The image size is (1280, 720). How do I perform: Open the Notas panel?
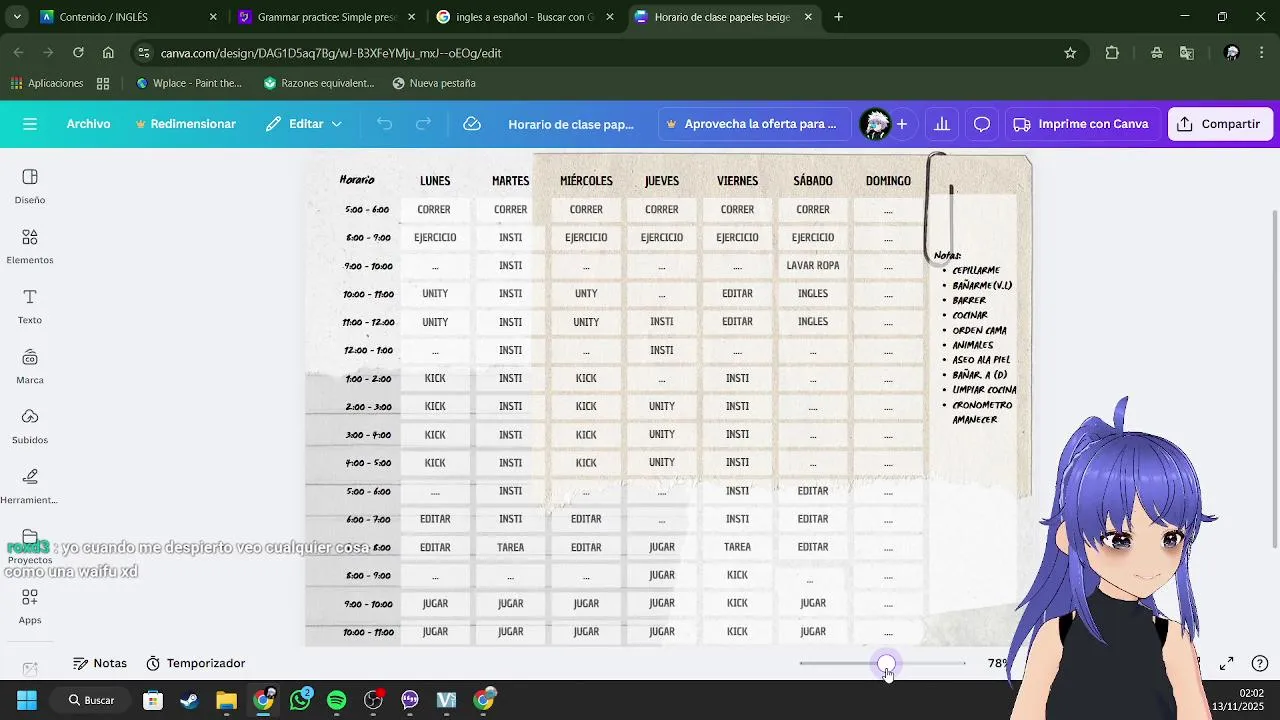(x=100, y=663)
